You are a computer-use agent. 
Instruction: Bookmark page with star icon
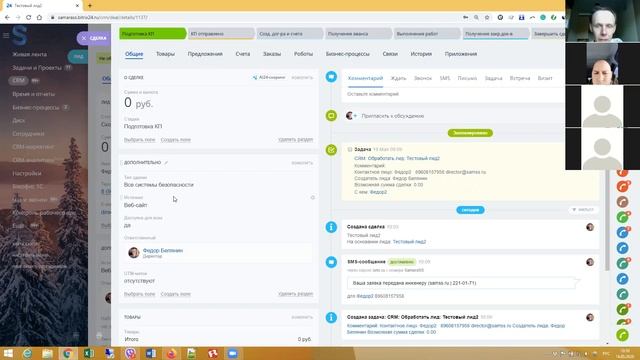pyautogui.click(x=487, y=18)
